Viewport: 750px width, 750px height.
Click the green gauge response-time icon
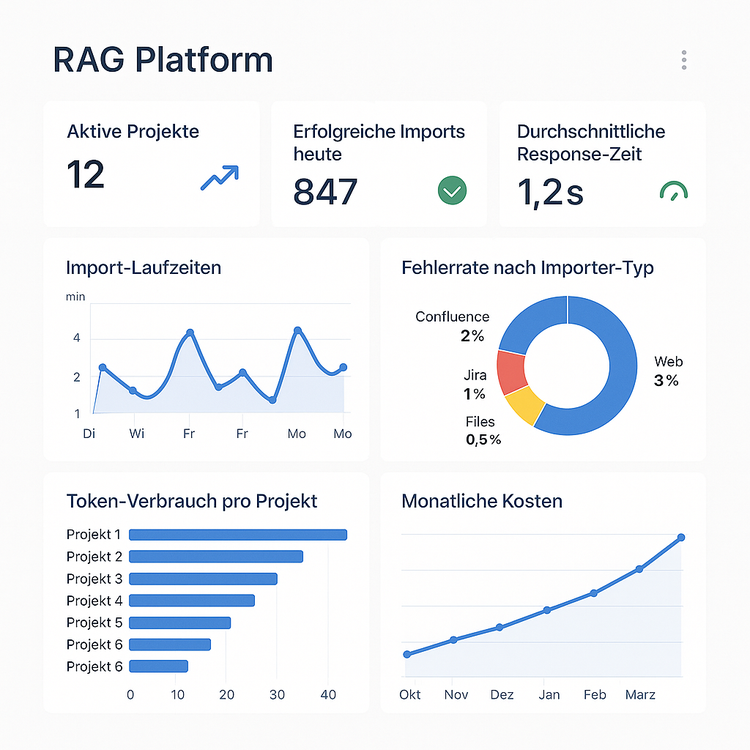click(x=674, y=190)
